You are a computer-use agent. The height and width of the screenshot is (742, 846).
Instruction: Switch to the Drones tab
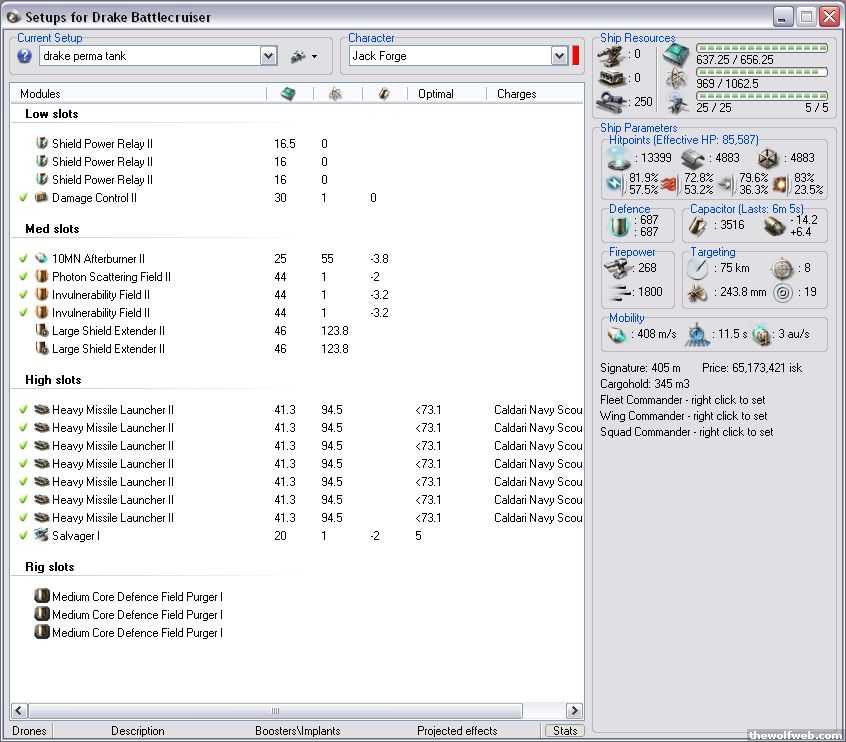click(29, 731)
